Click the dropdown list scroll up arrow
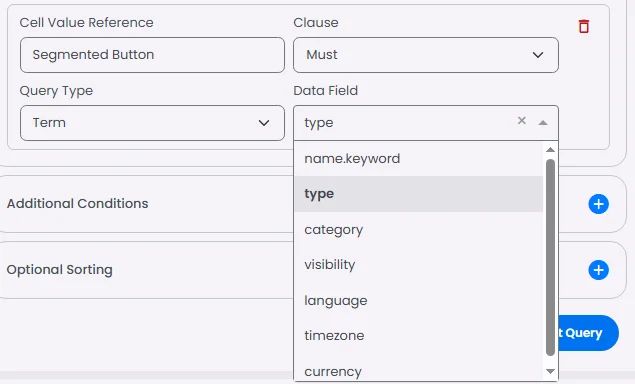 pos(550,150)
